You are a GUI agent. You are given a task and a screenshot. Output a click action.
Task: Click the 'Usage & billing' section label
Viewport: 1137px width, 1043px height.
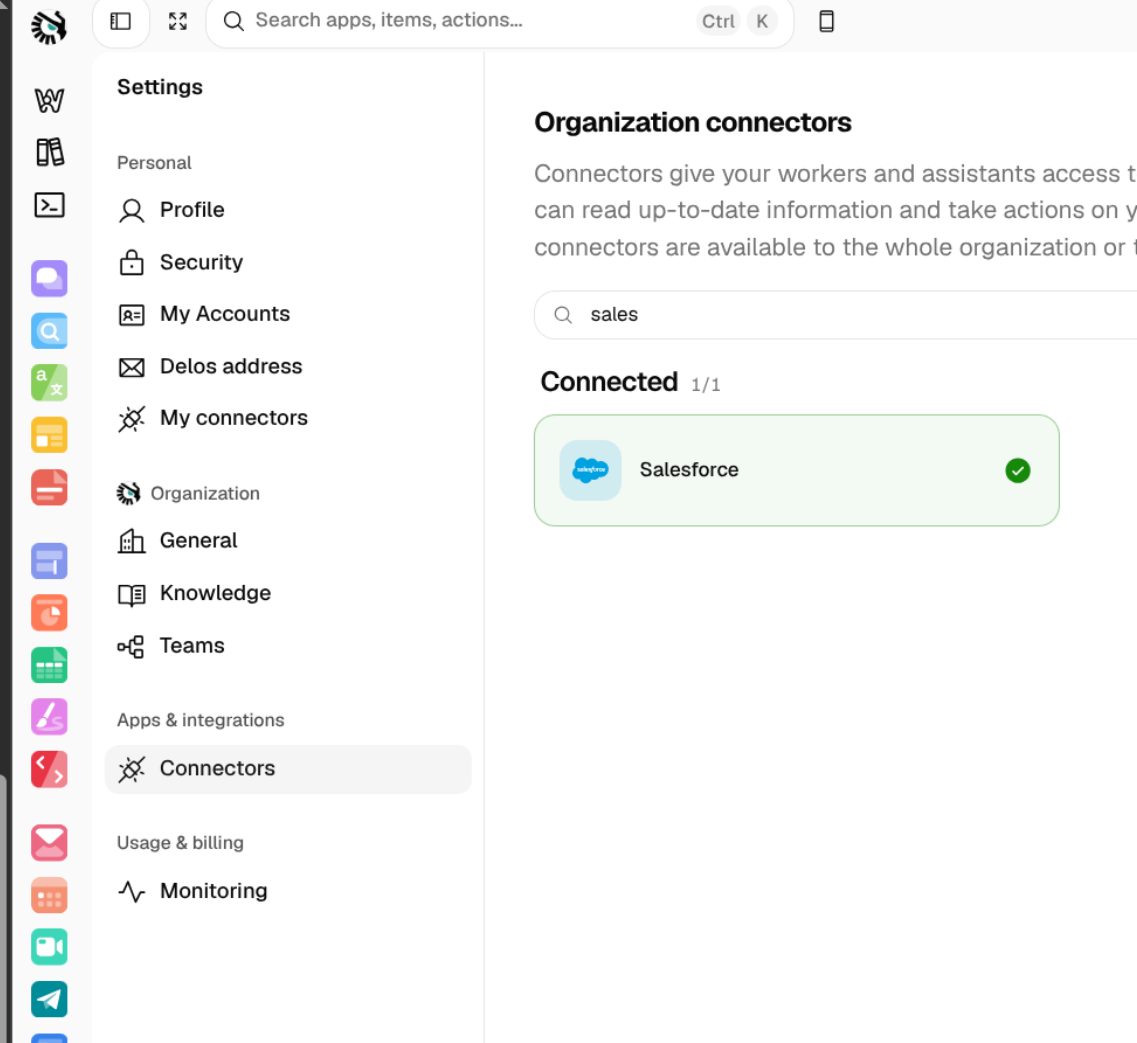[x=181, y=843]
